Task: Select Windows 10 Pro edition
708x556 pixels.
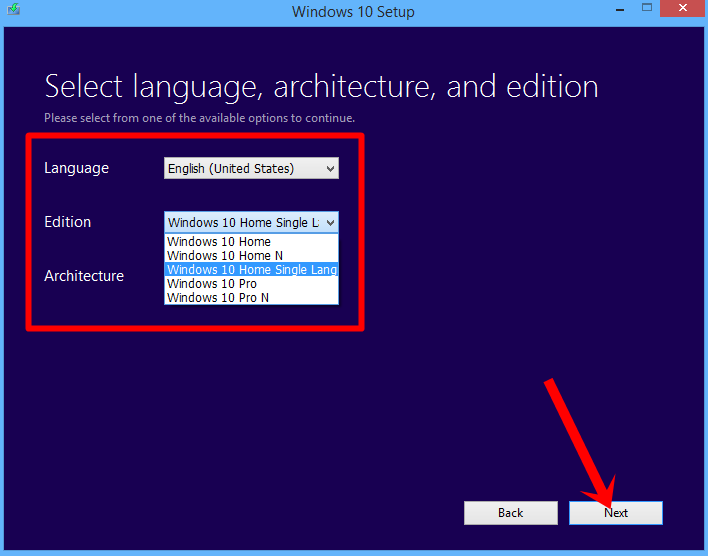Action: point(211,284)
